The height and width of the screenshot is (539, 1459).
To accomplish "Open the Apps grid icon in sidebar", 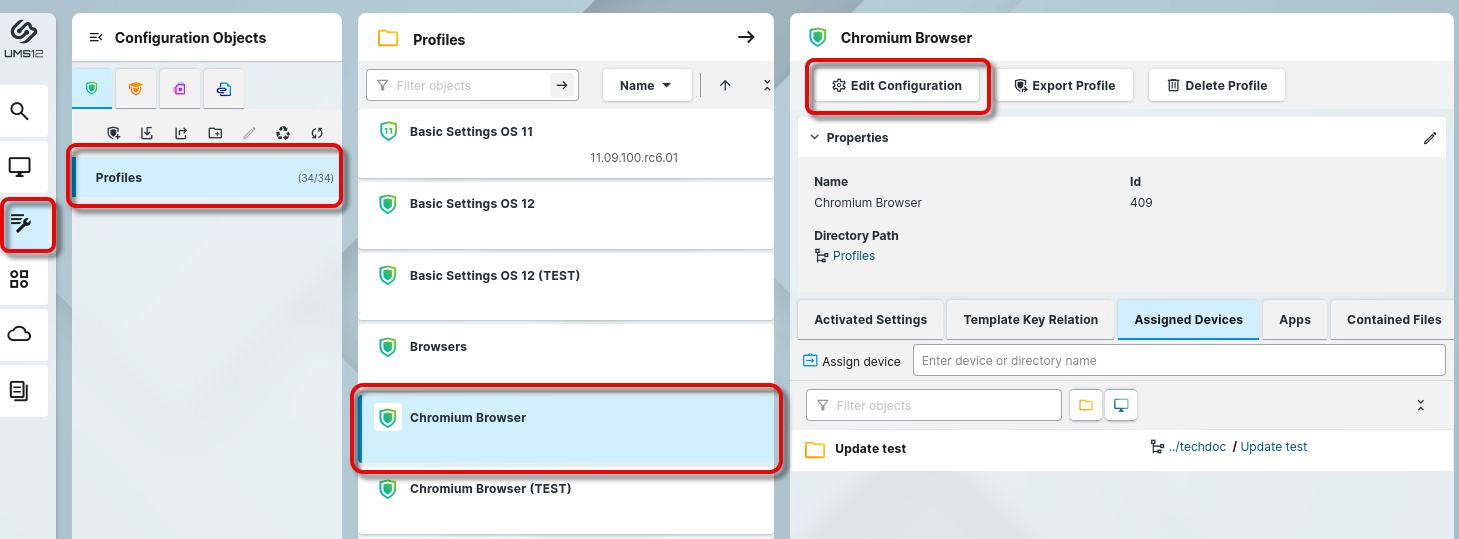I will (20, 279).
